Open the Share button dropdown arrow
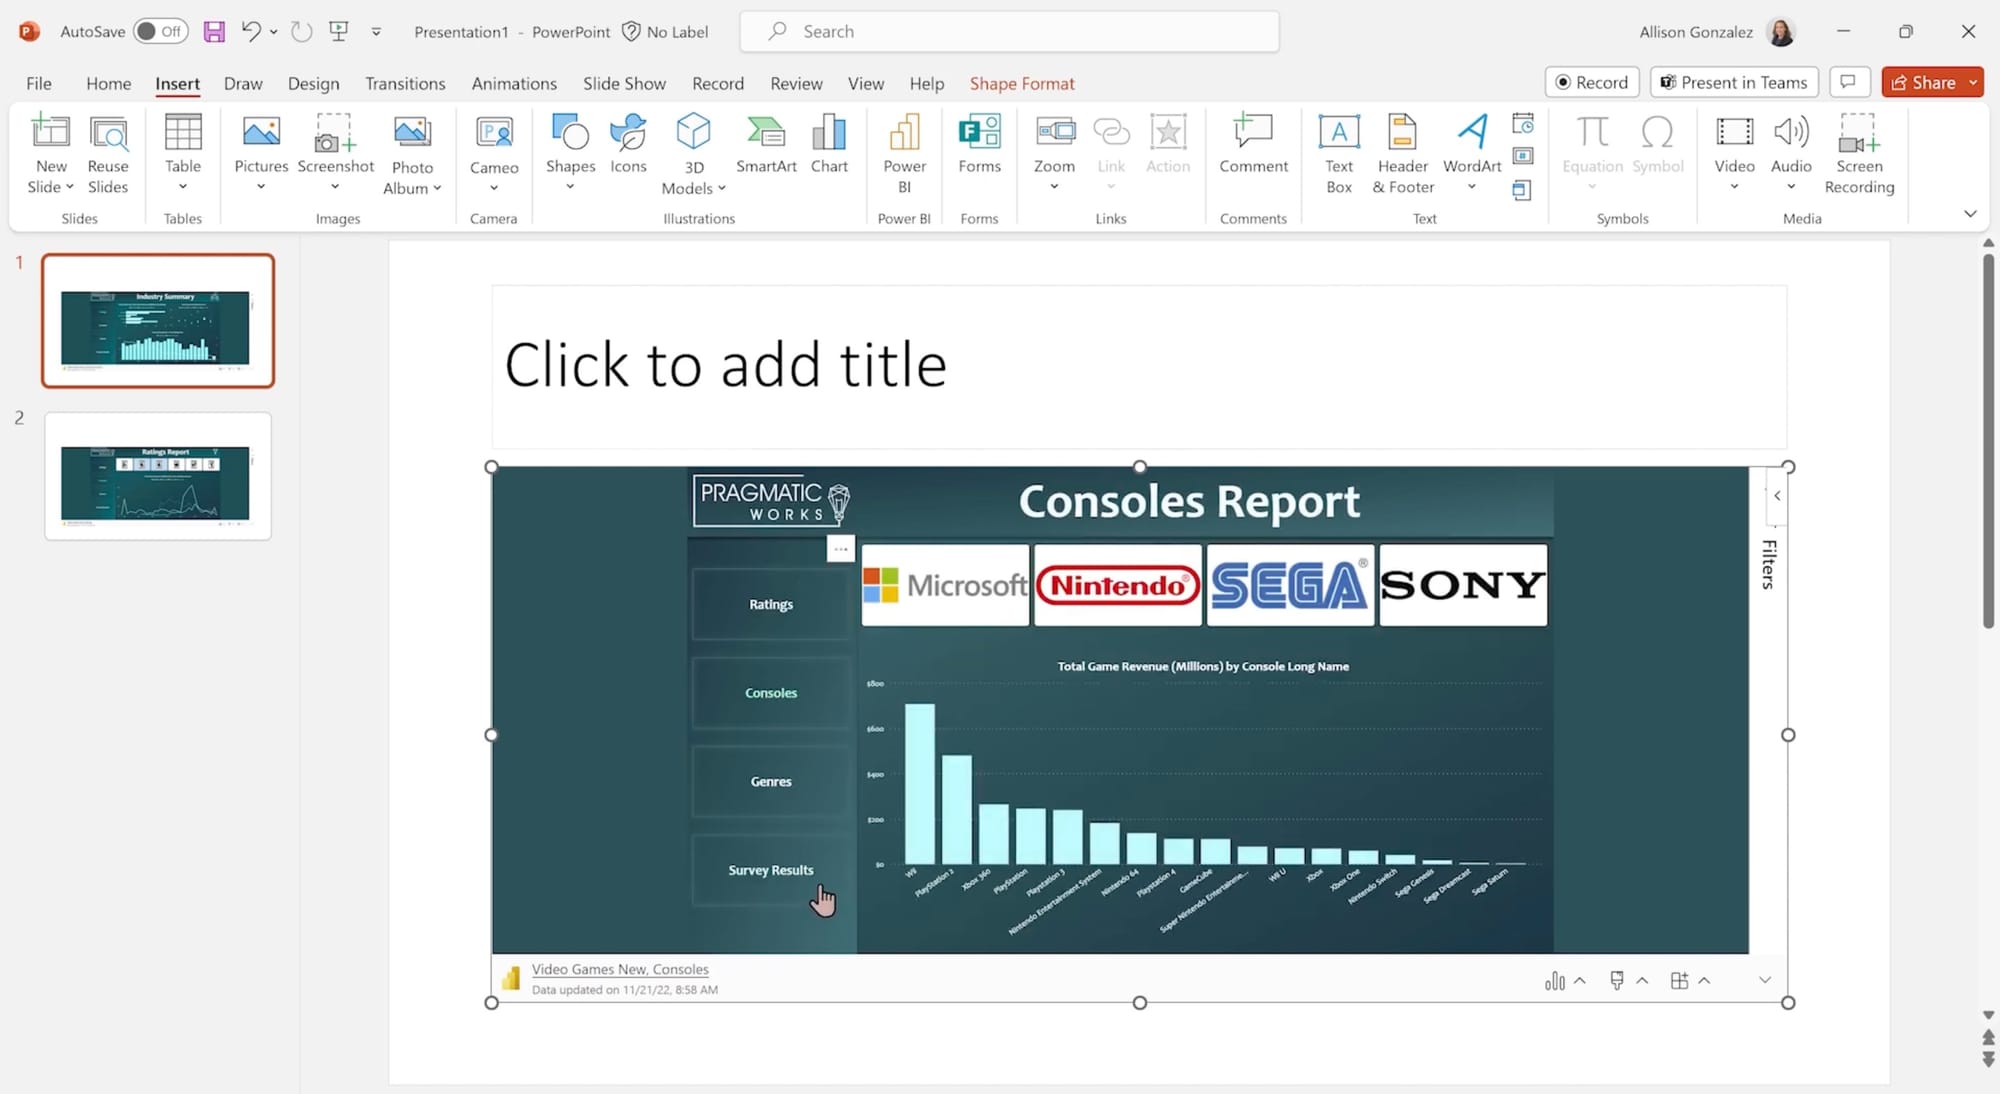 (1973, 82)
